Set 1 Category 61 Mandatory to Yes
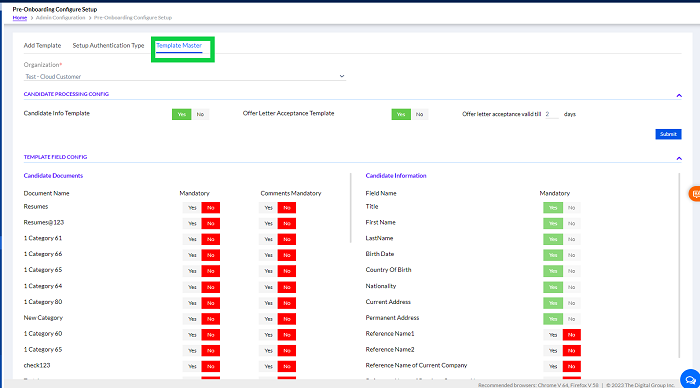 point(192,239)
